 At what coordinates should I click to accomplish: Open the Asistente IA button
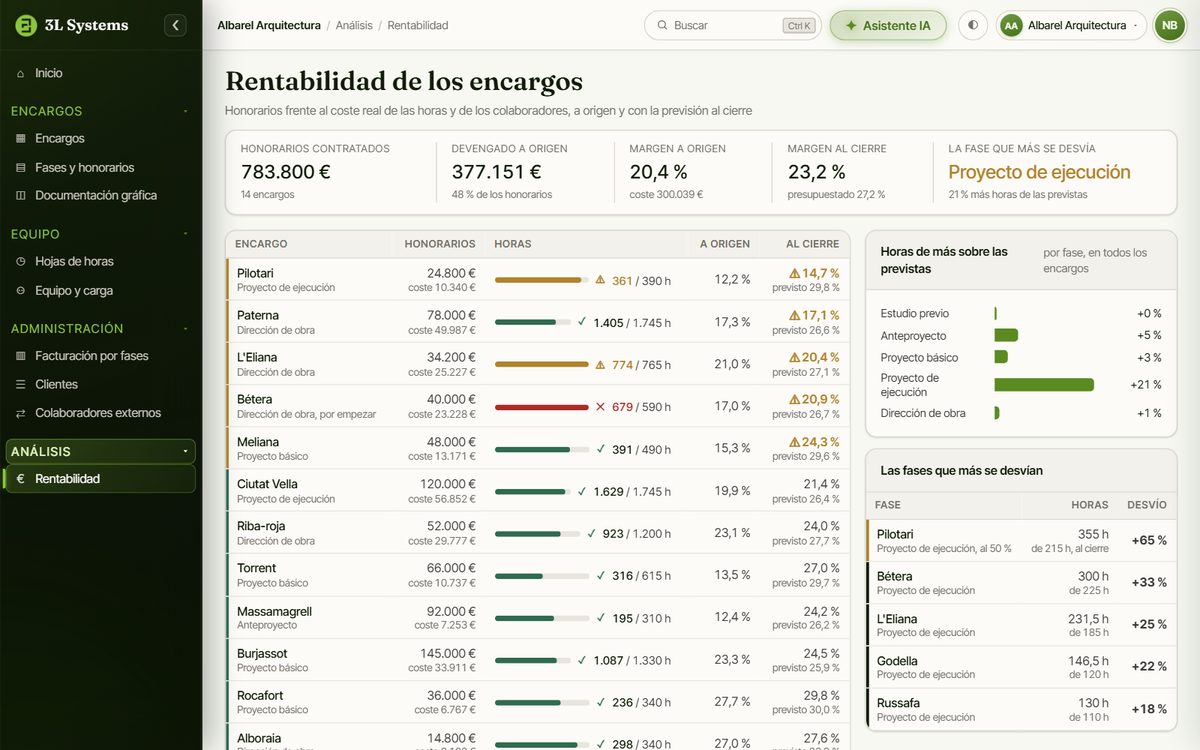tap(888, 26)
